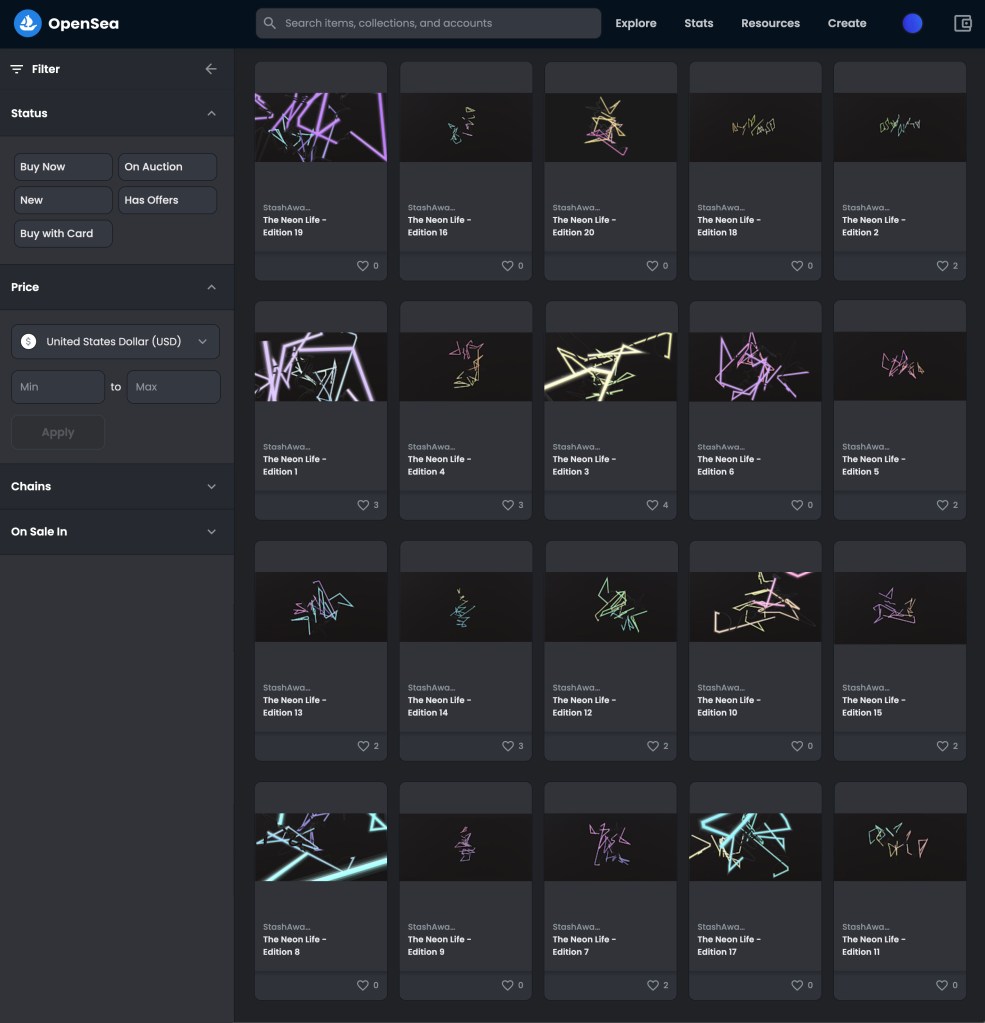Enable the Has Offers filter
The width and height of the screenshot is (985, 1023).
pyautogui.click(x=167, y=200)
